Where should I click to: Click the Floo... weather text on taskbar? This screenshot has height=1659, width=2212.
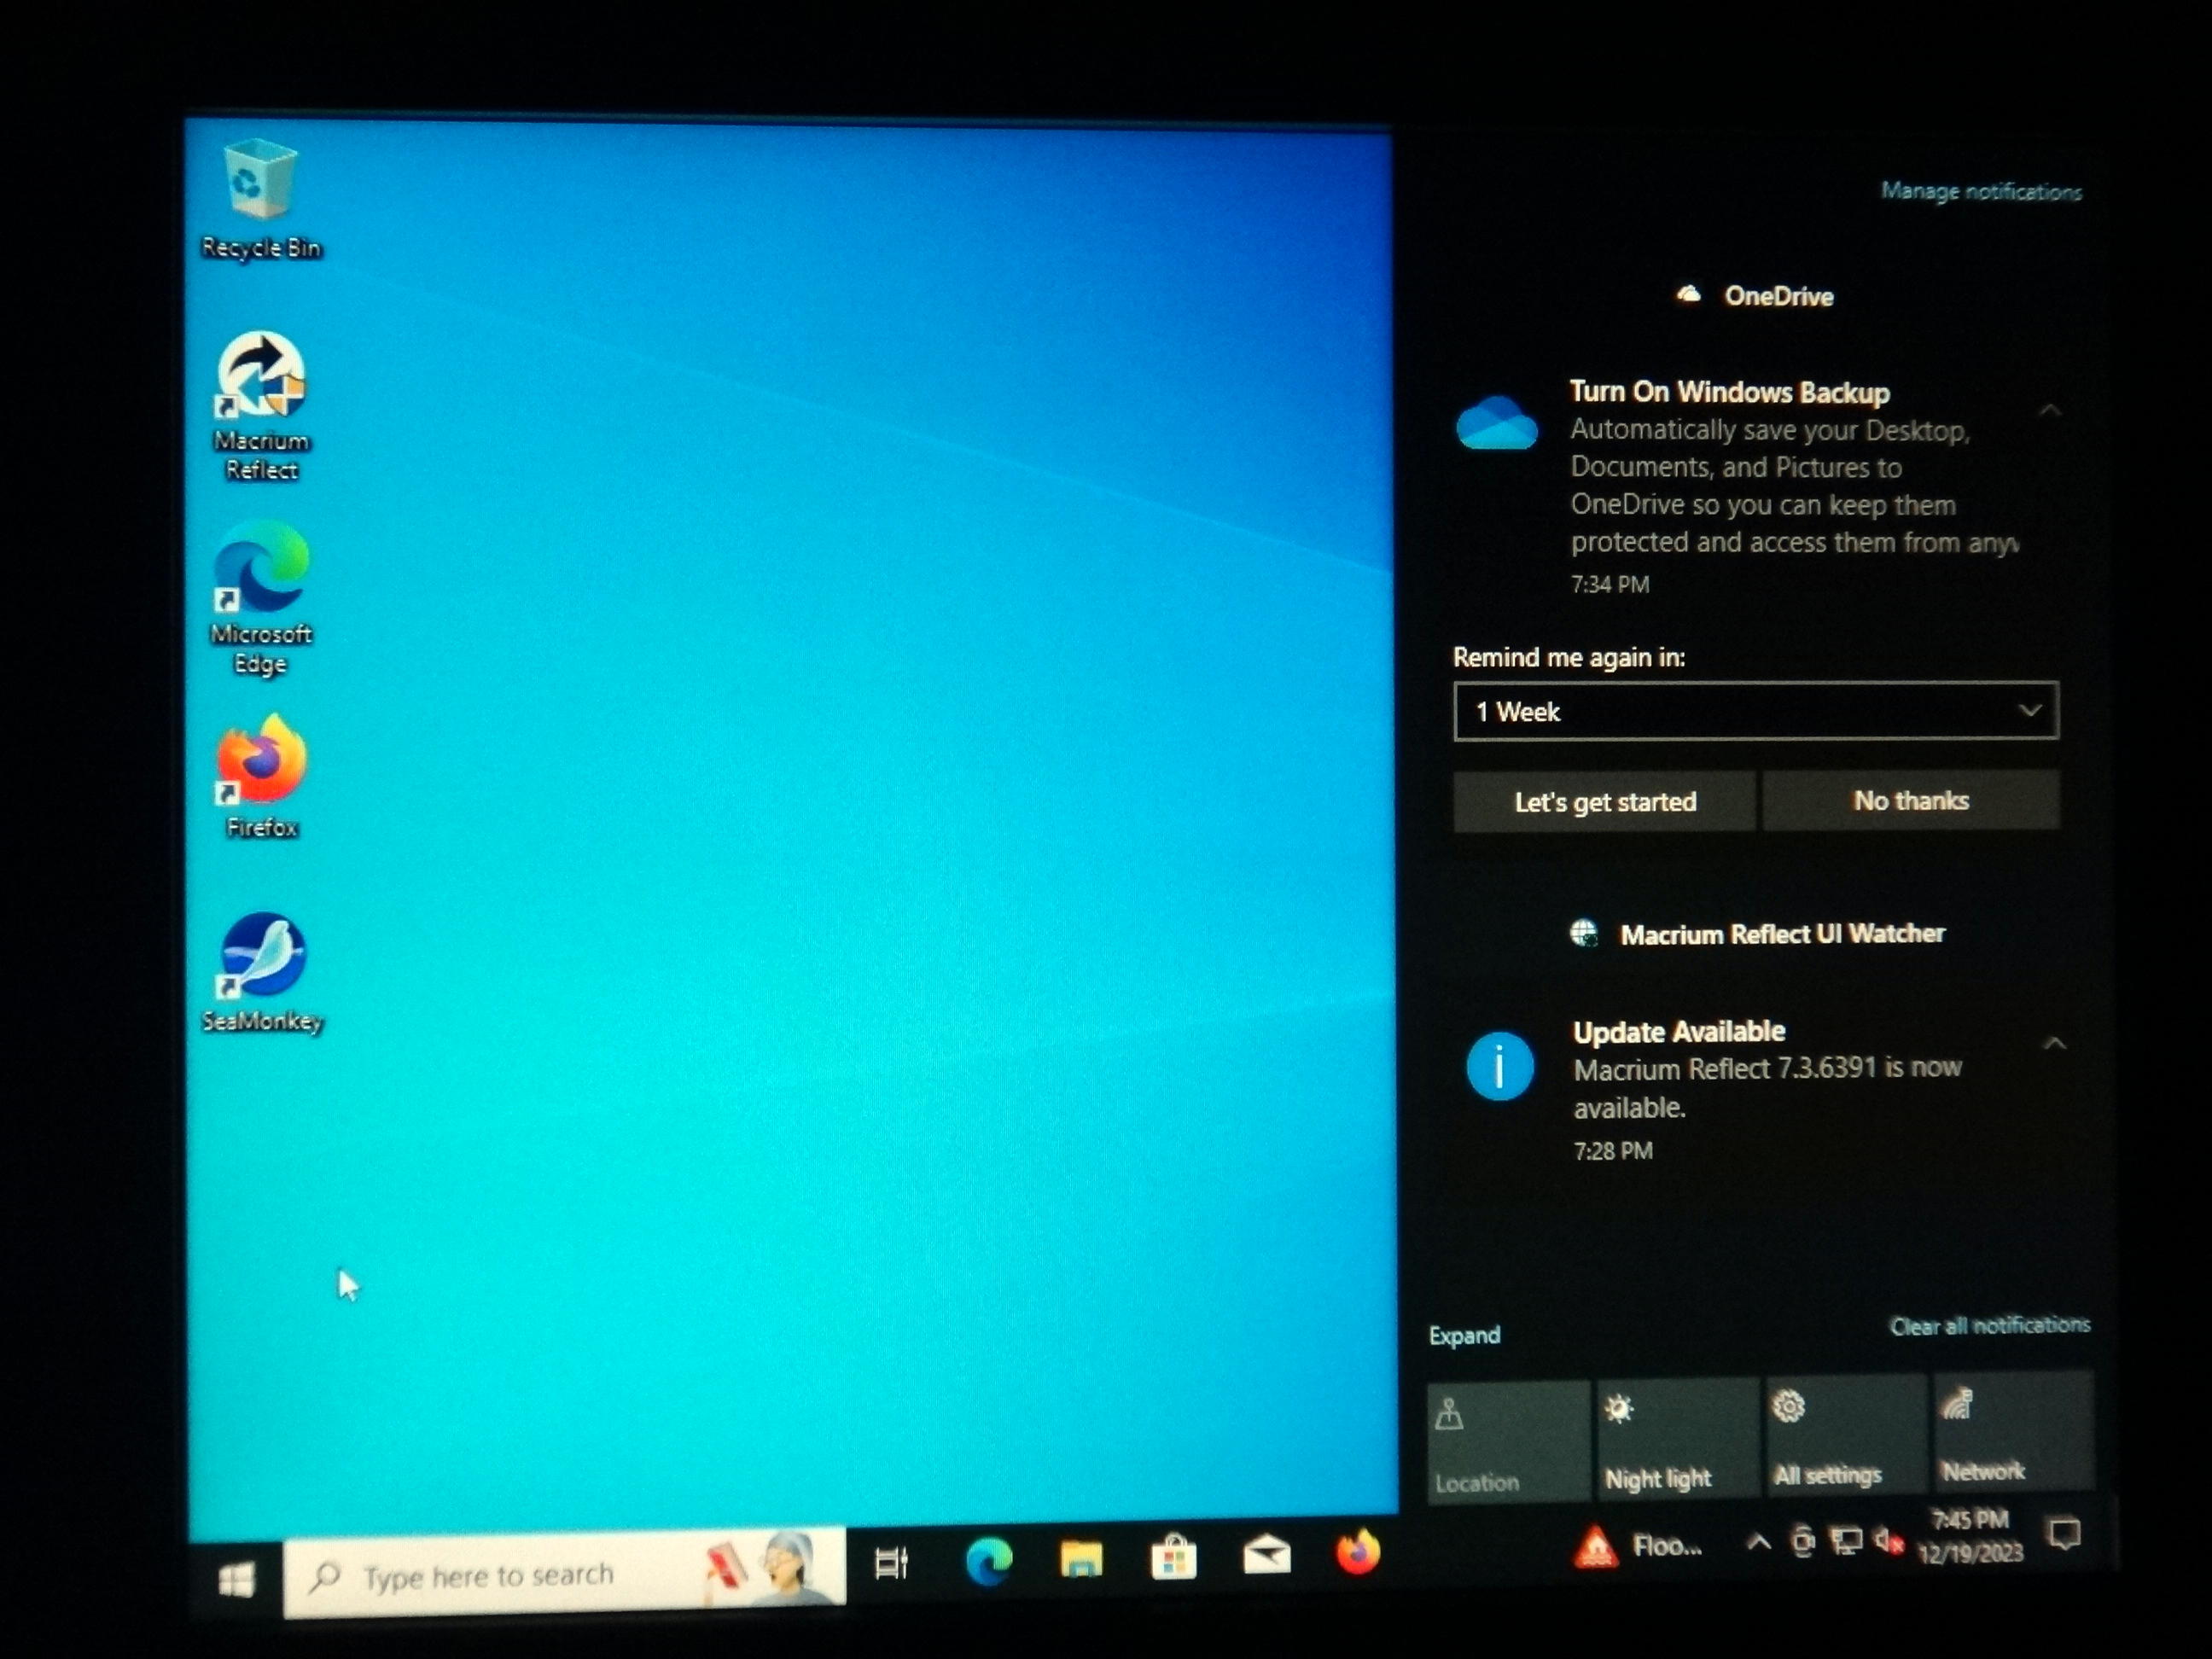tap(1666, 1546)
